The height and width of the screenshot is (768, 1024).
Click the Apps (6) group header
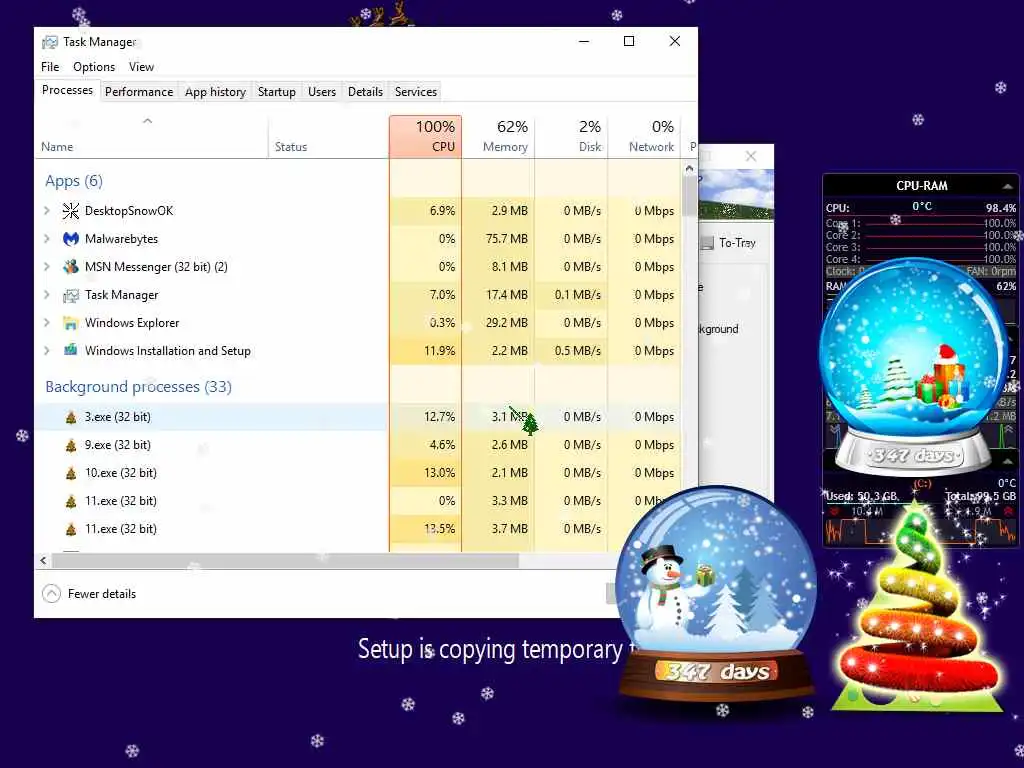[x=74, y=181]
